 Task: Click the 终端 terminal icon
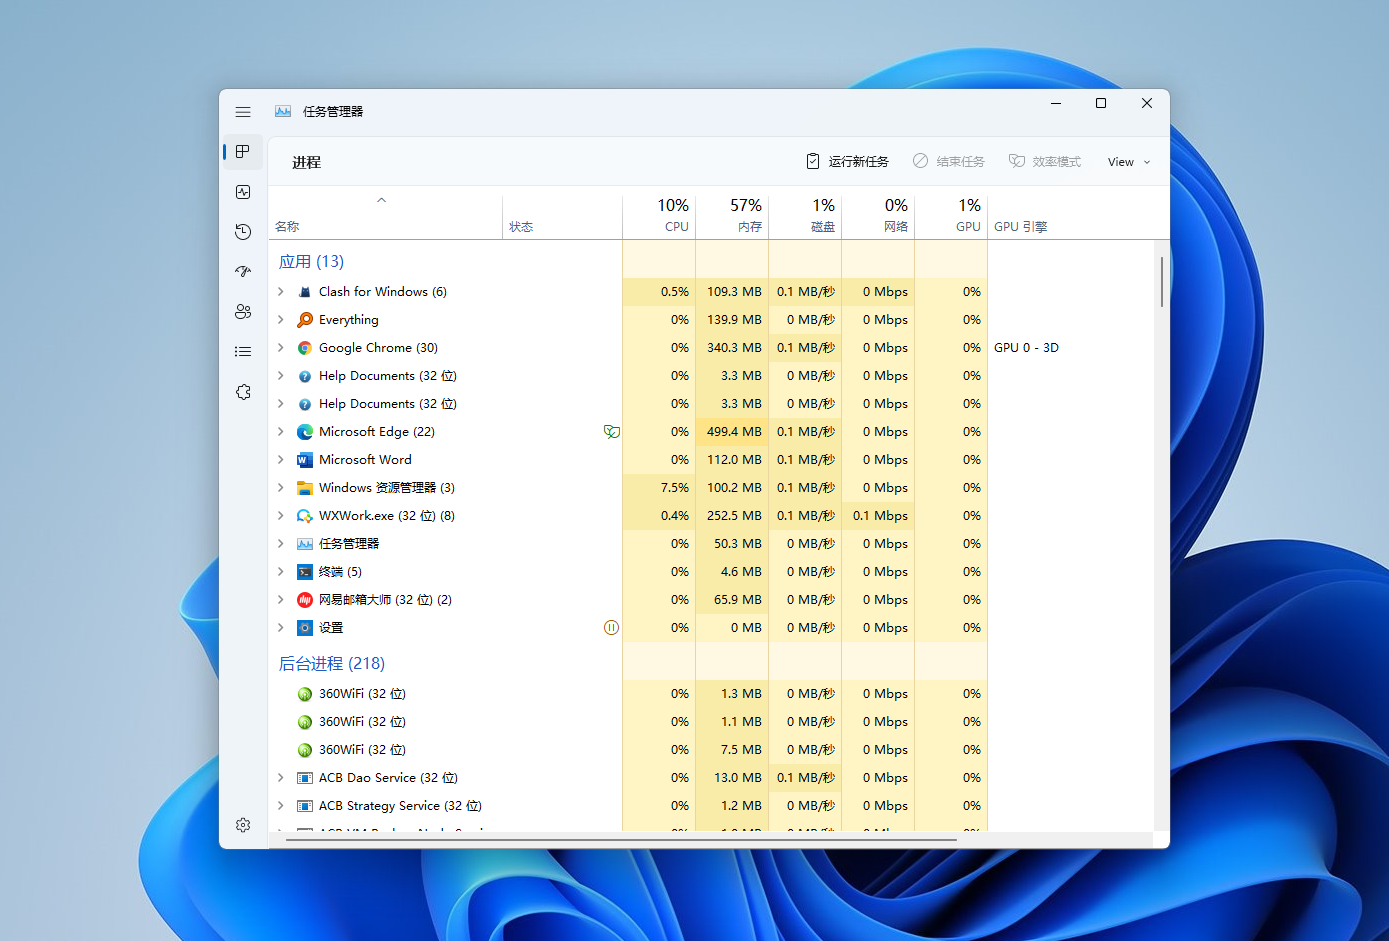[x=305, y=572]
